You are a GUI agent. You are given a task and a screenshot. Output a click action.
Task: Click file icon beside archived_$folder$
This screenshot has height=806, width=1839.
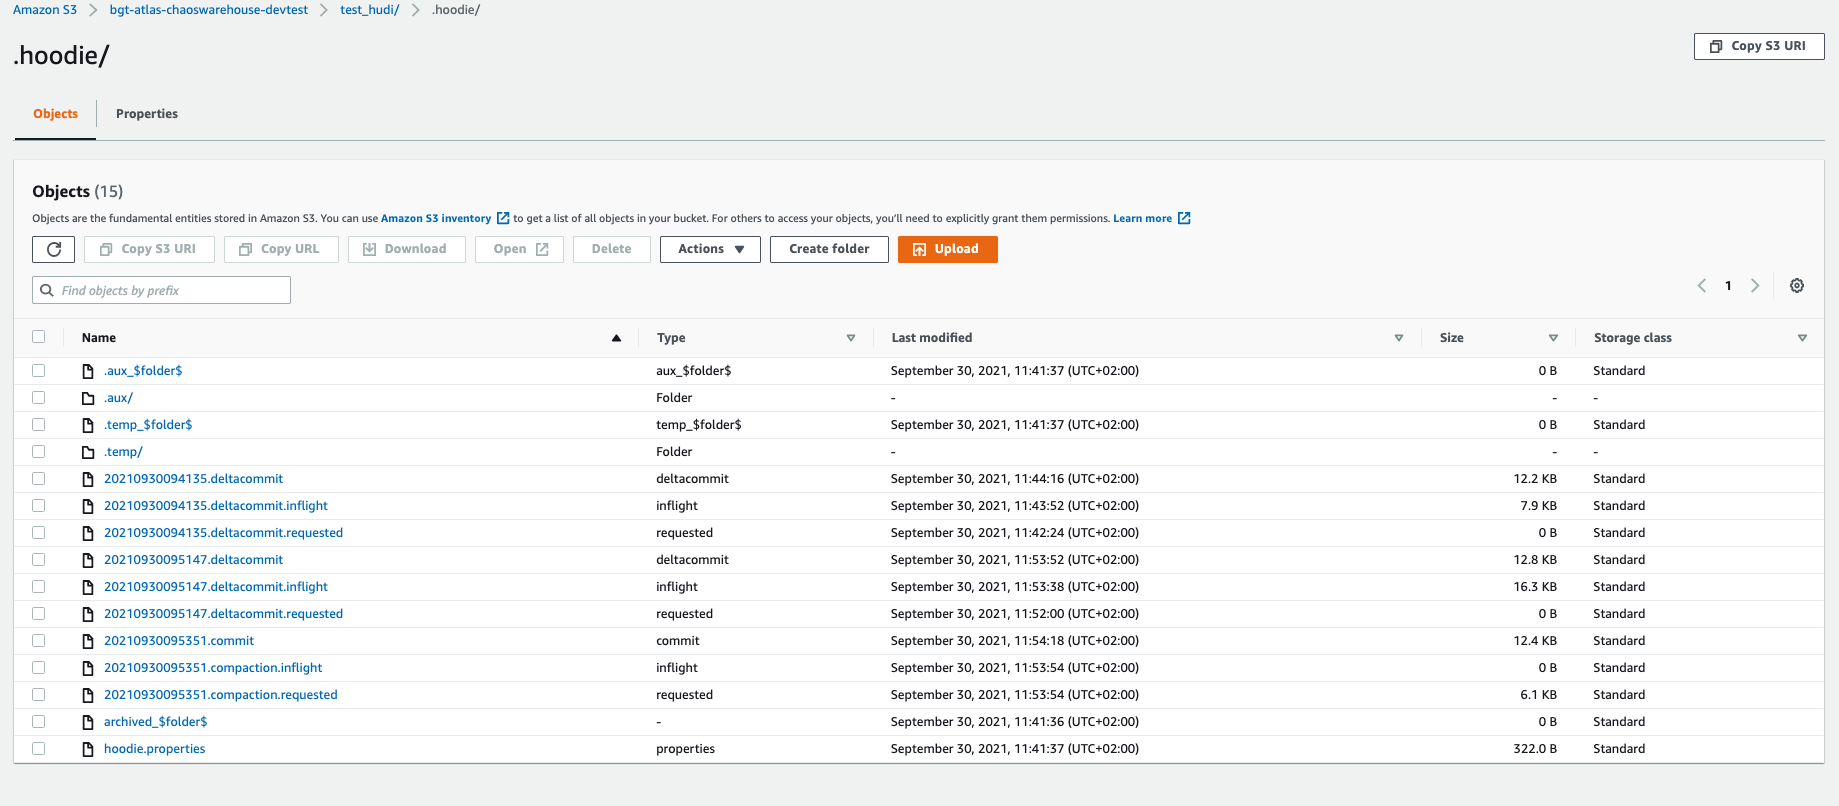[x=88, y=722]
